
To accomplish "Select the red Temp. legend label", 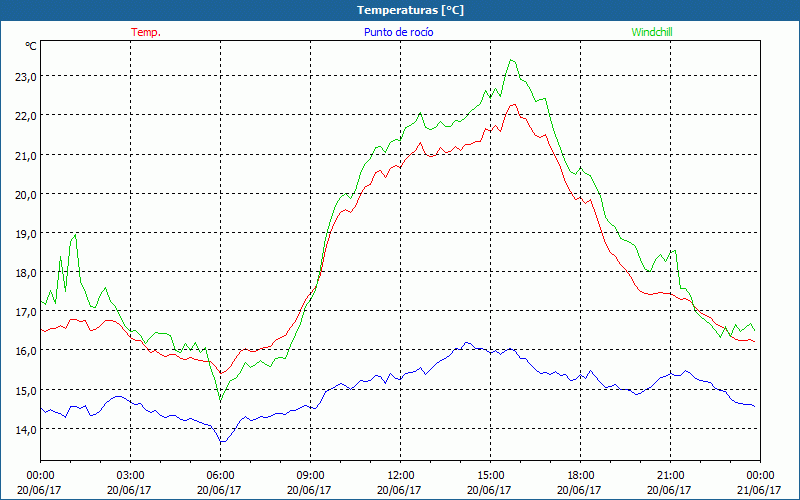I will [146, 32].
